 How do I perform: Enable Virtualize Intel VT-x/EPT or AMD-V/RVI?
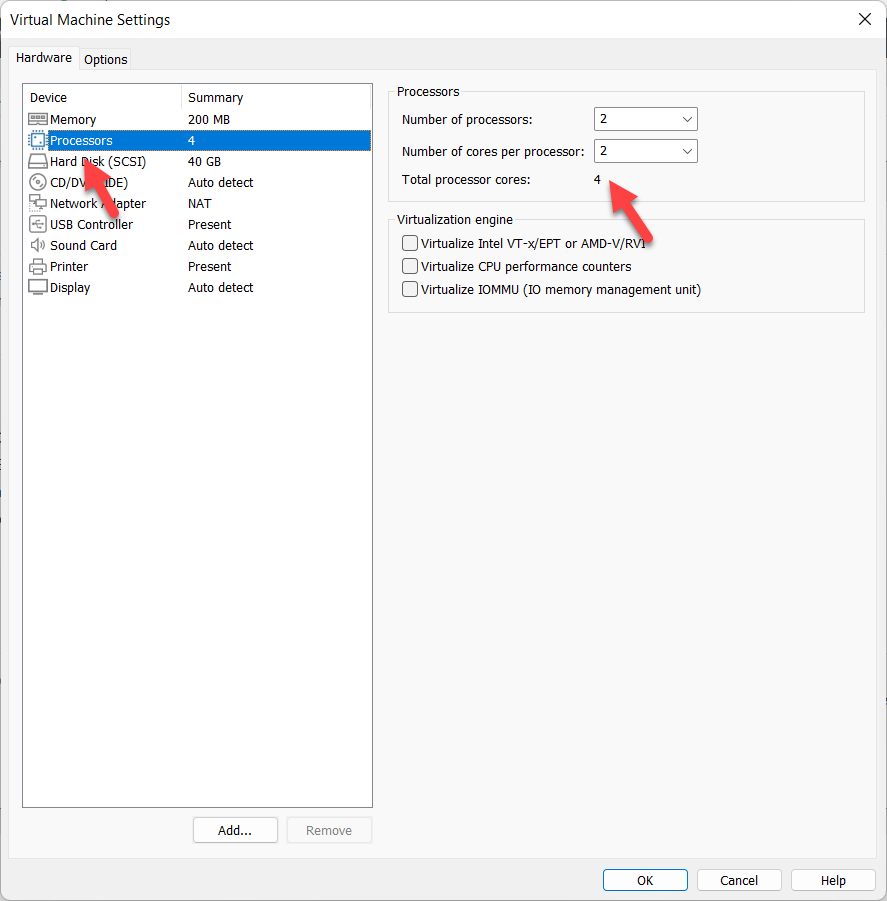point(410,243)
